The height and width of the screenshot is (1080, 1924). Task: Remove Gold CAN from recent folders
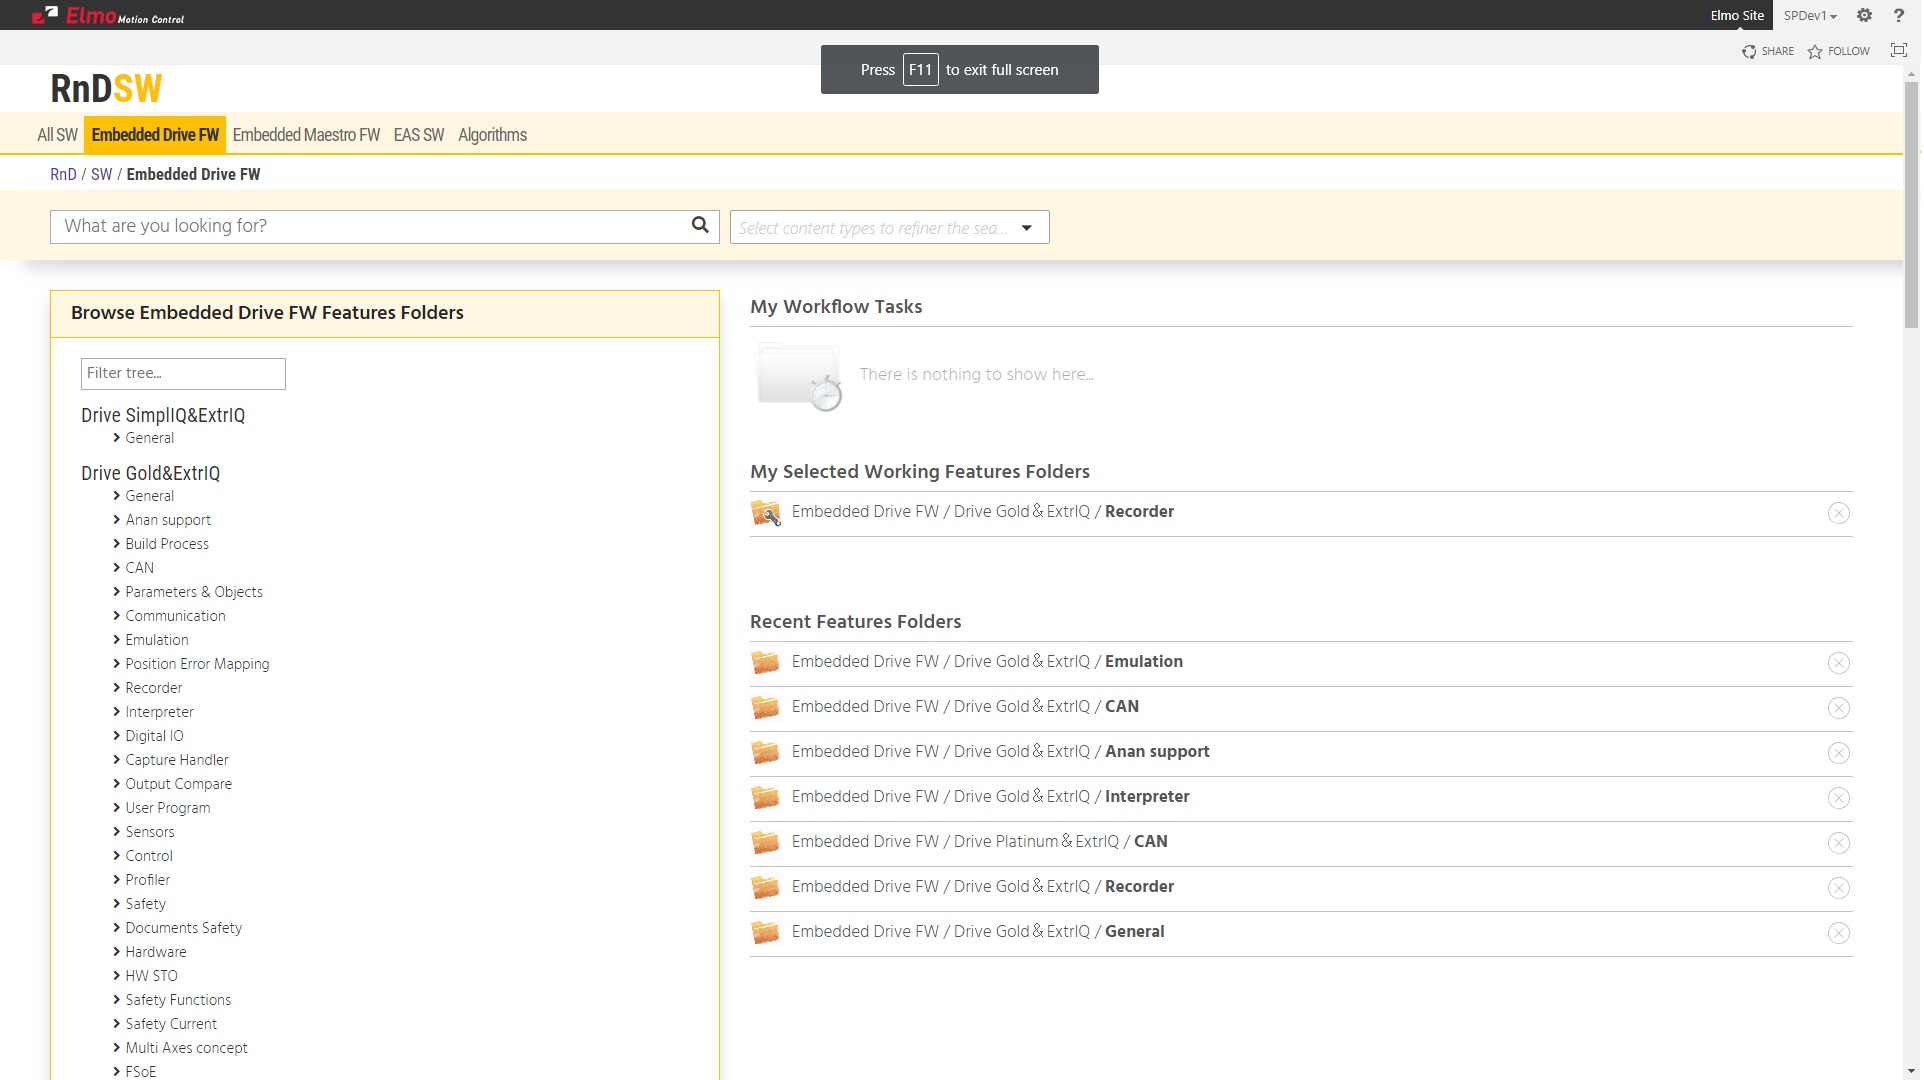[x=1838, y=708]
